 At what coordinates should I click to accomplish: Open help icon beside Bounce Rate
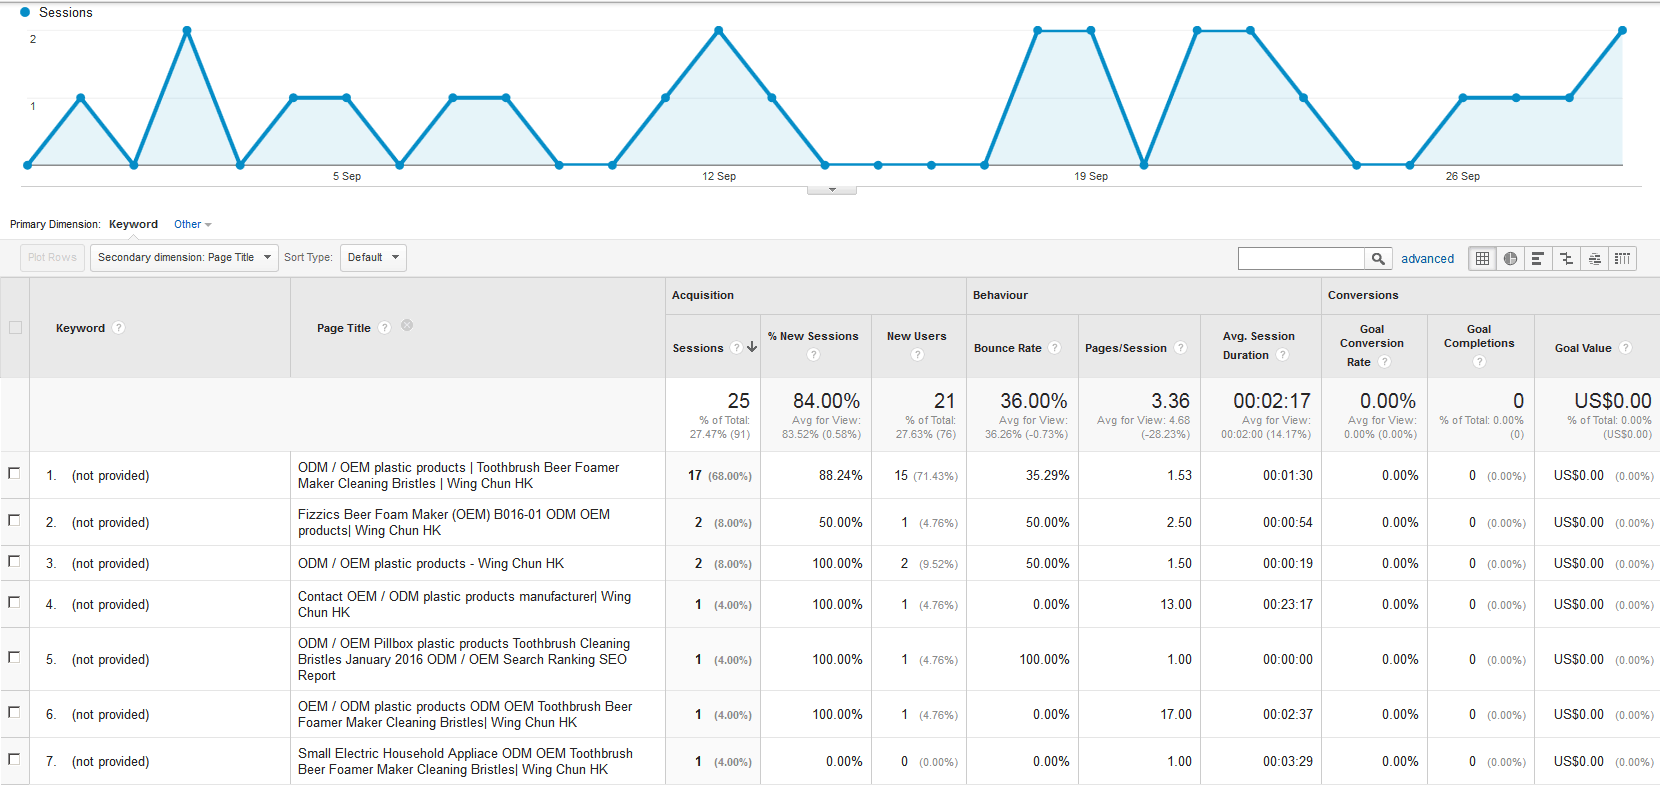click(1054, 348)
